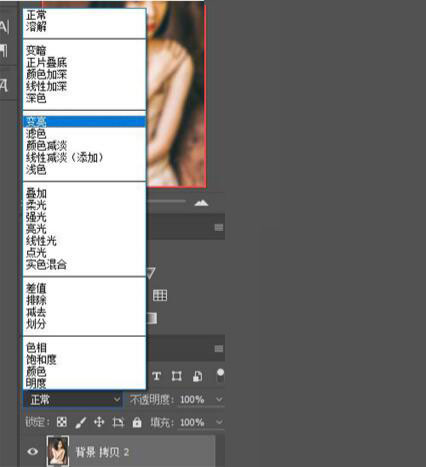Choose 线性光 blend mode
The image size is (426, 467).
84,241
